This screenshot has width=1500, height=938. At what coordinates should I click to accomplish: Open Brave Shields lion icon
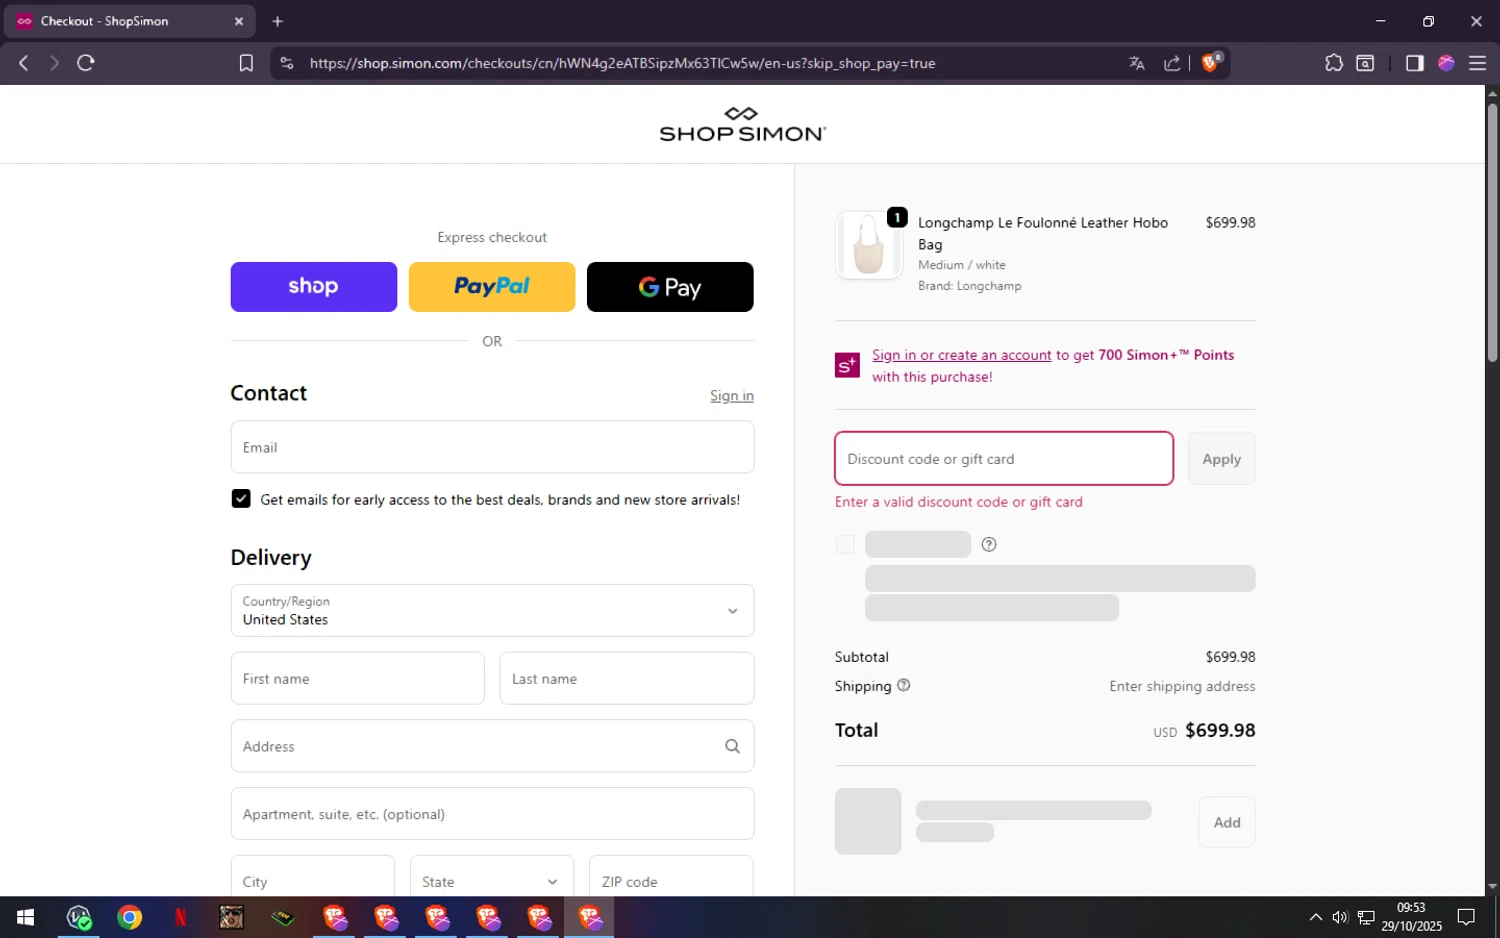(x=1210, y=63)
